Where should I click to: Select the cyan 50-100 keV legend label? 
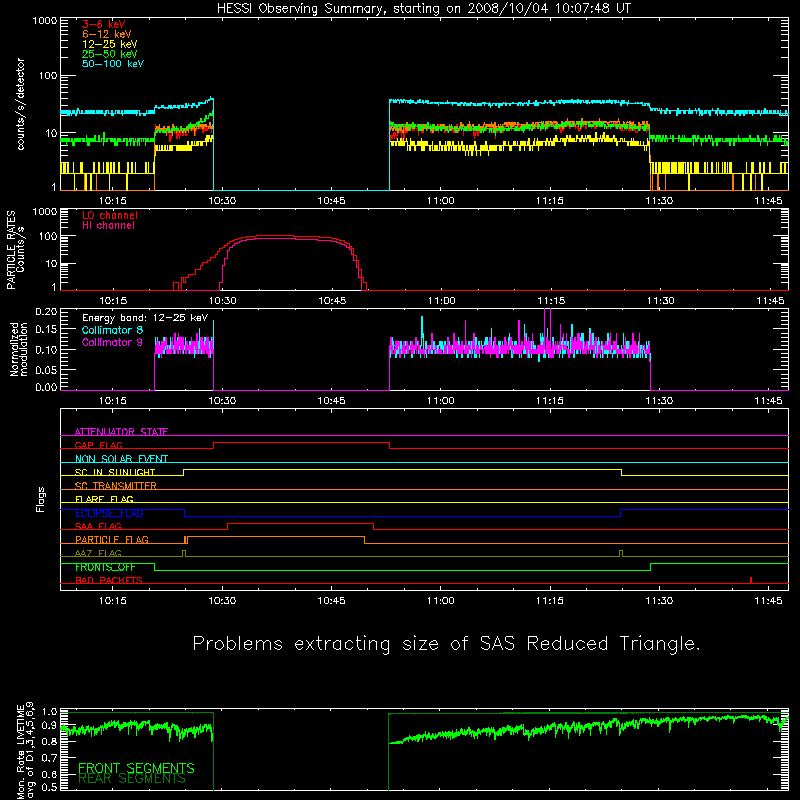(113, 64)
